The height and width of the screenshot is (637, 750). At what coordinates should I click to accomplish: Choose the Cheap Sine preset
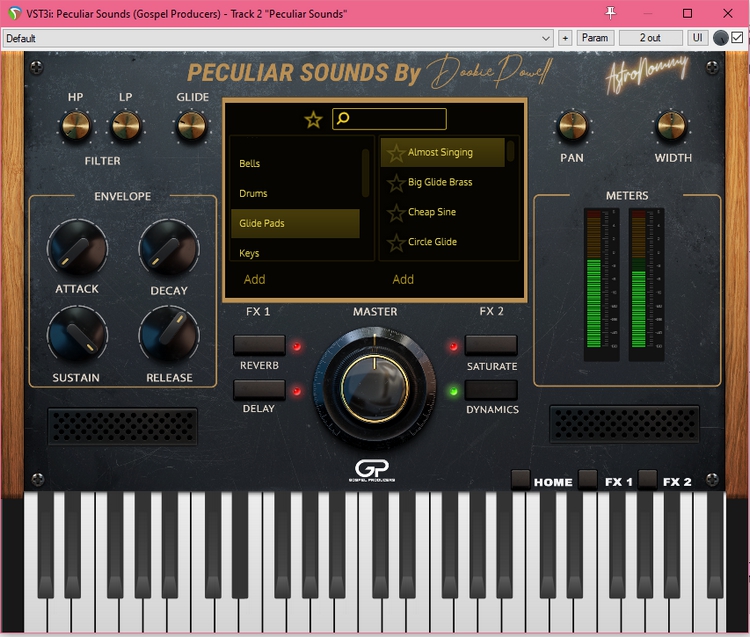[x=442, y=212]
